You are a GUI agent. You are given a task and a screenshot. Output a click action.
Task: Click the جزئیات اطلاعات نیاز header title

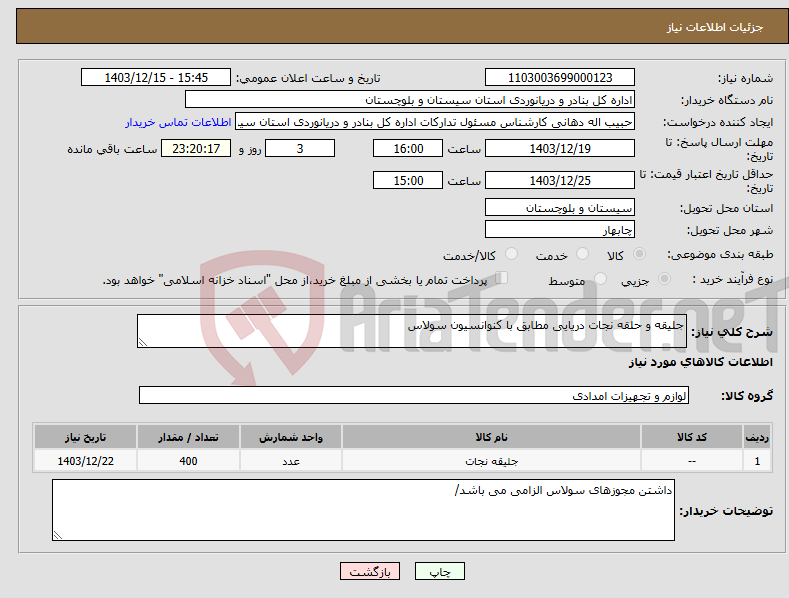pyautogui.click(x=715, y=27)
